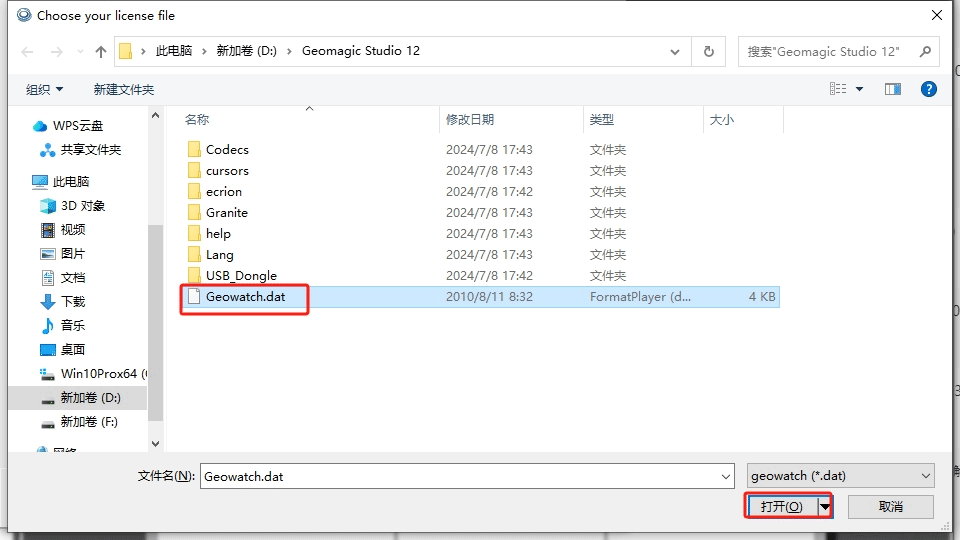Click the 取消 button
Image resolution: width=960 pixels, height=540 pixels.
pyautogui.click(x=891, y=506)
